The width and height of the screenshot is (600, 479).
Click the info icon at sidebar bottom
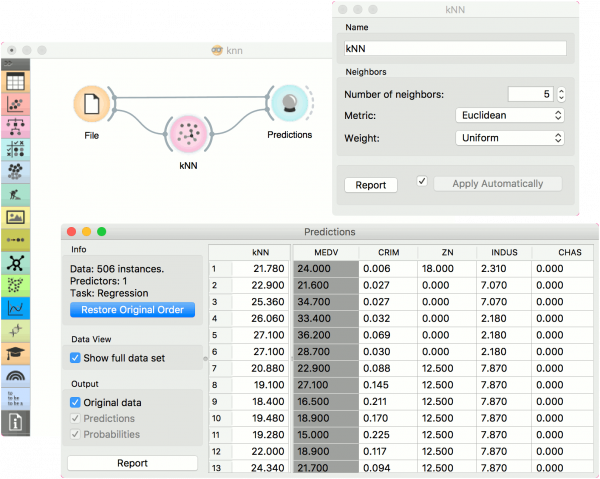click(16, 423)
